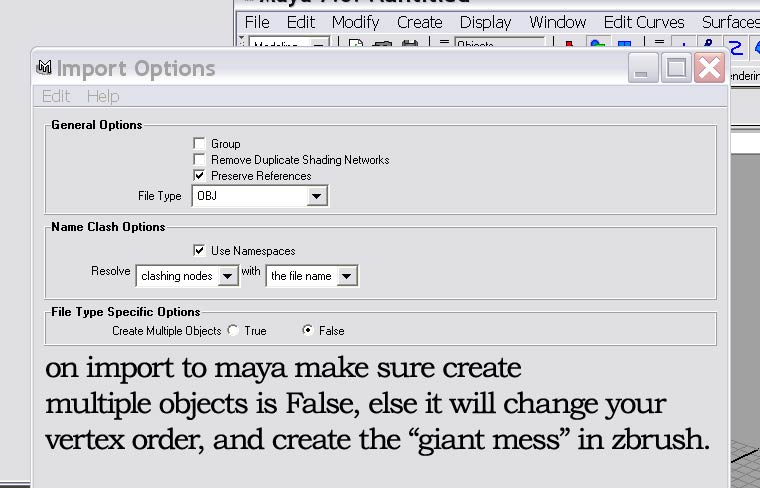Expand the Resolve 'clashing nodes' dropdown

click(x=187, y=276)
